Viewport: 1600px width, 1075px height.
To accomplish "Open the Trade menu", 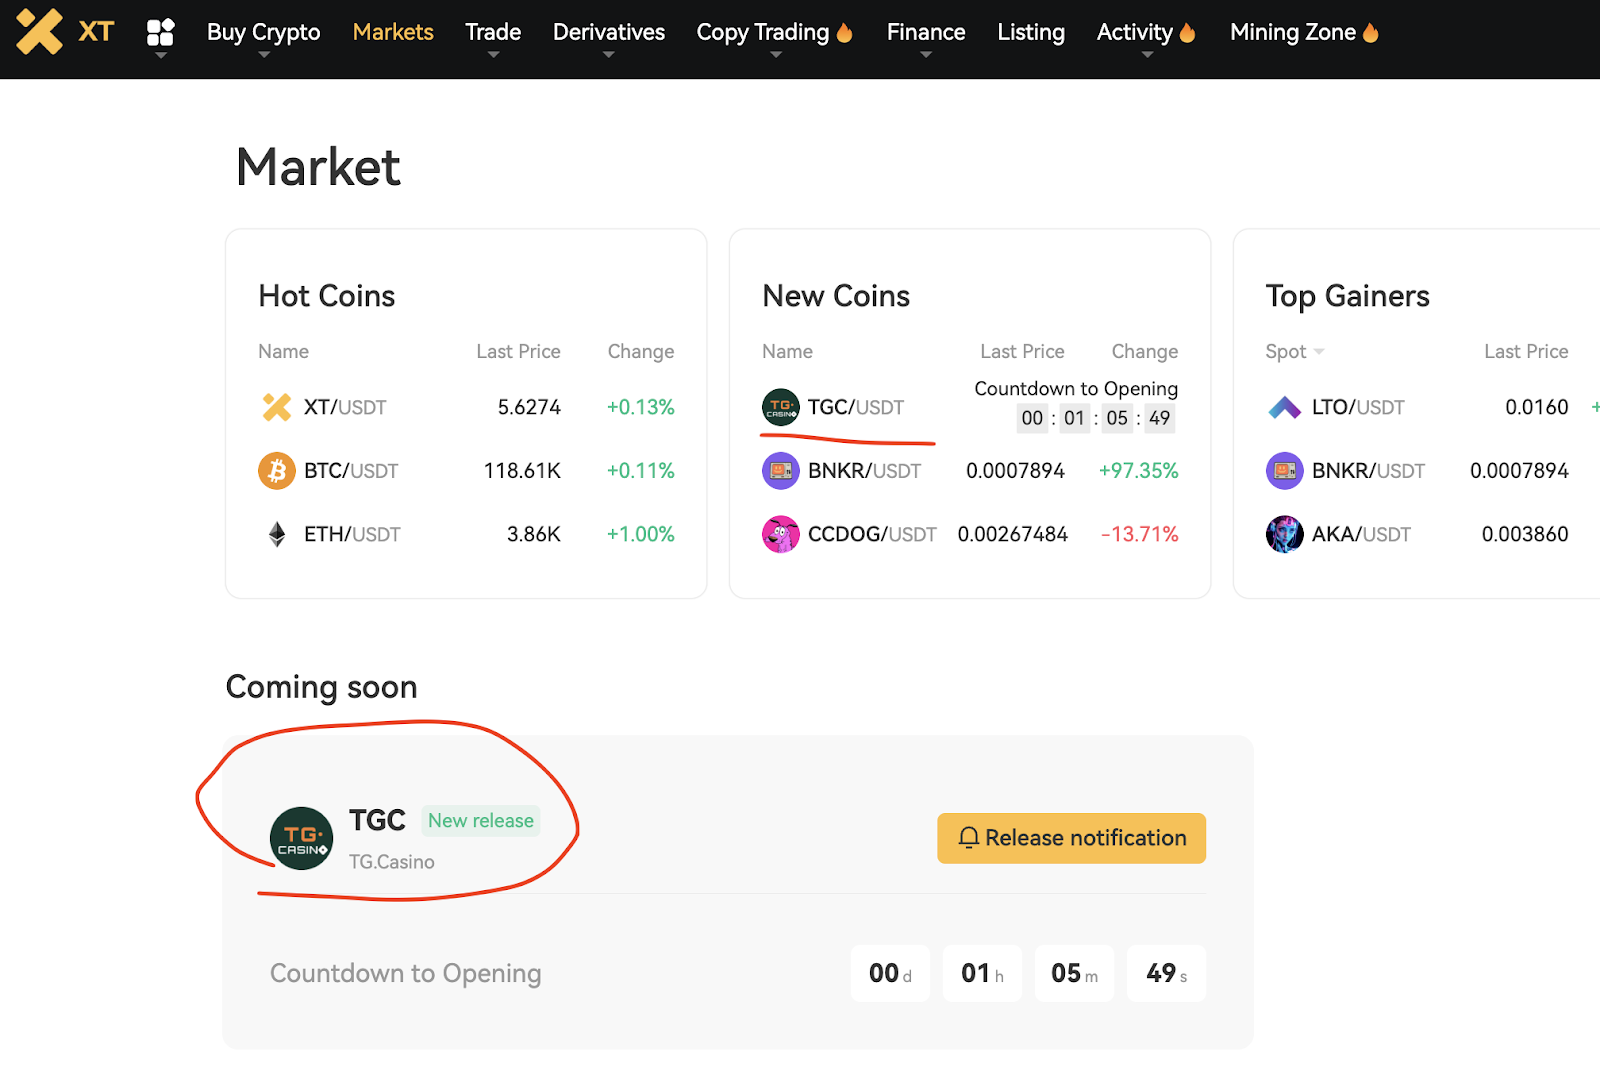I will tap(493, 32).
